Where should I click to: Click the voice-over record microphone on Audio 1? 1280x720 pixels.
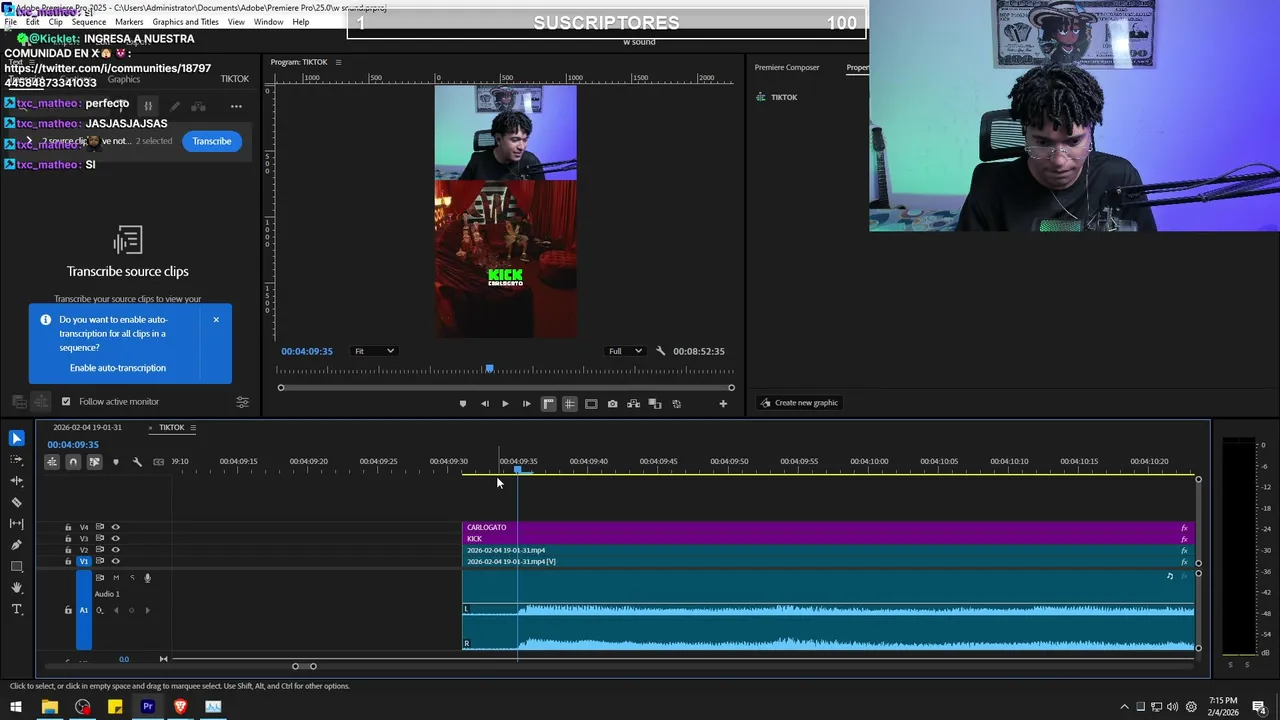[x=148, y=578]
